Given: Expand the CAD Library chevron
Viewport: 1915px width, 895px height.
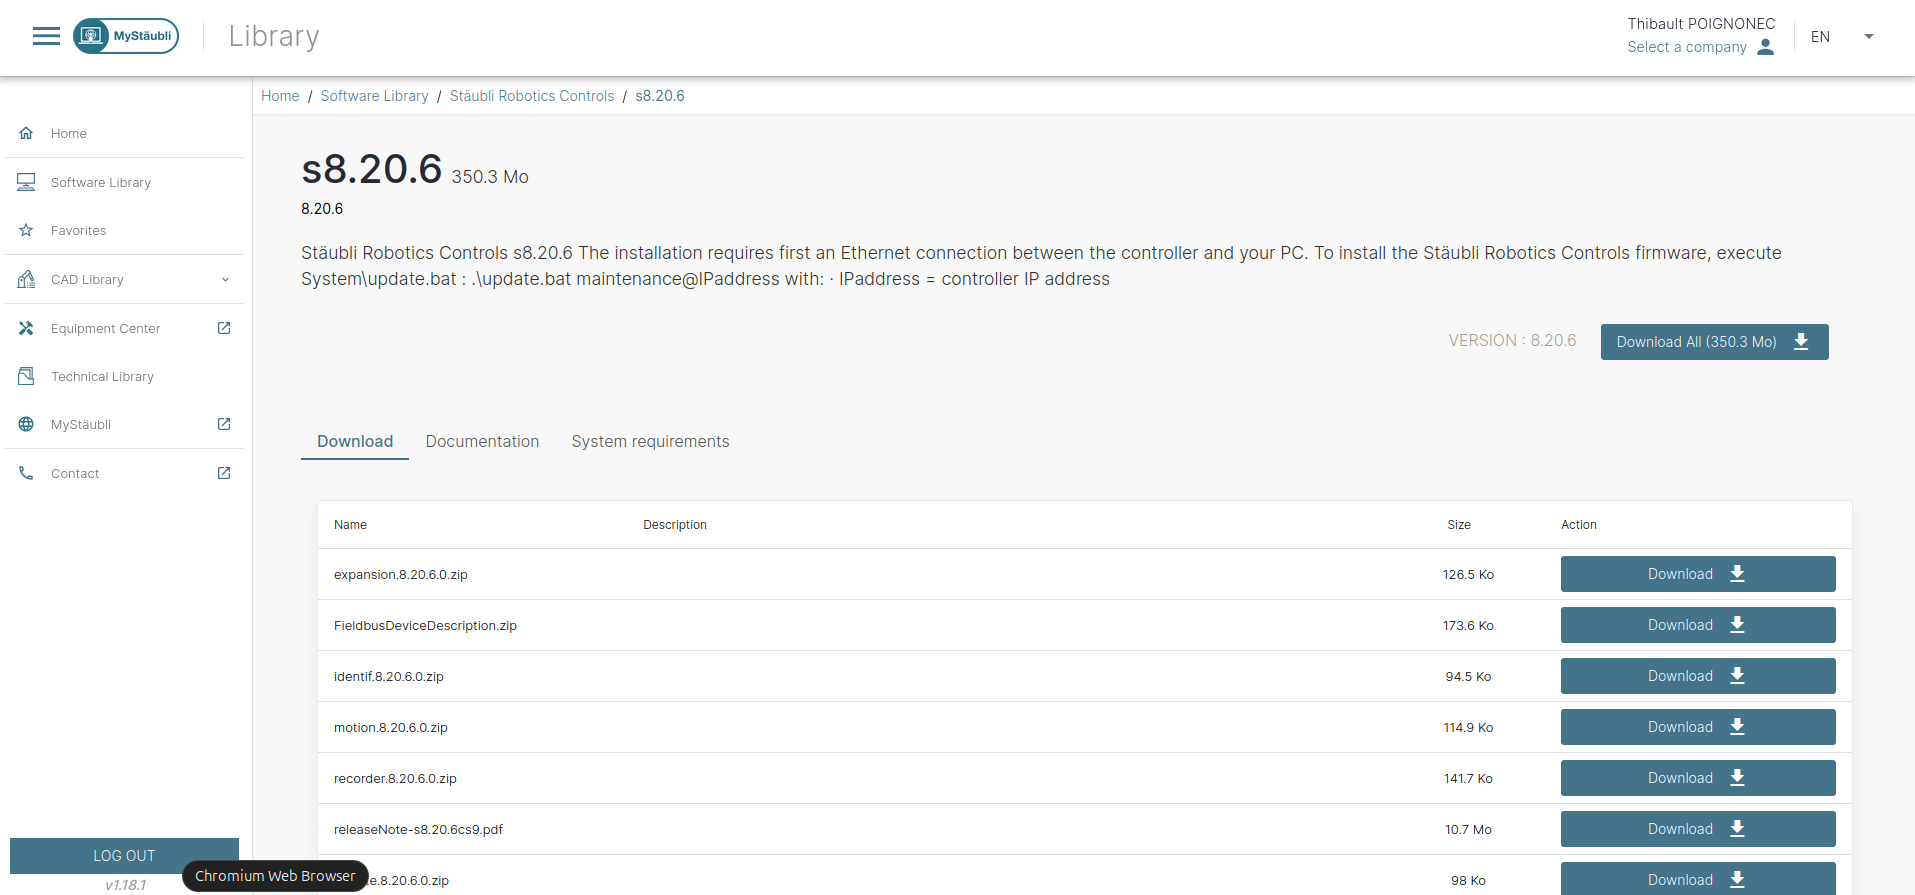Looking at the screenshot, I should point(225,280).
